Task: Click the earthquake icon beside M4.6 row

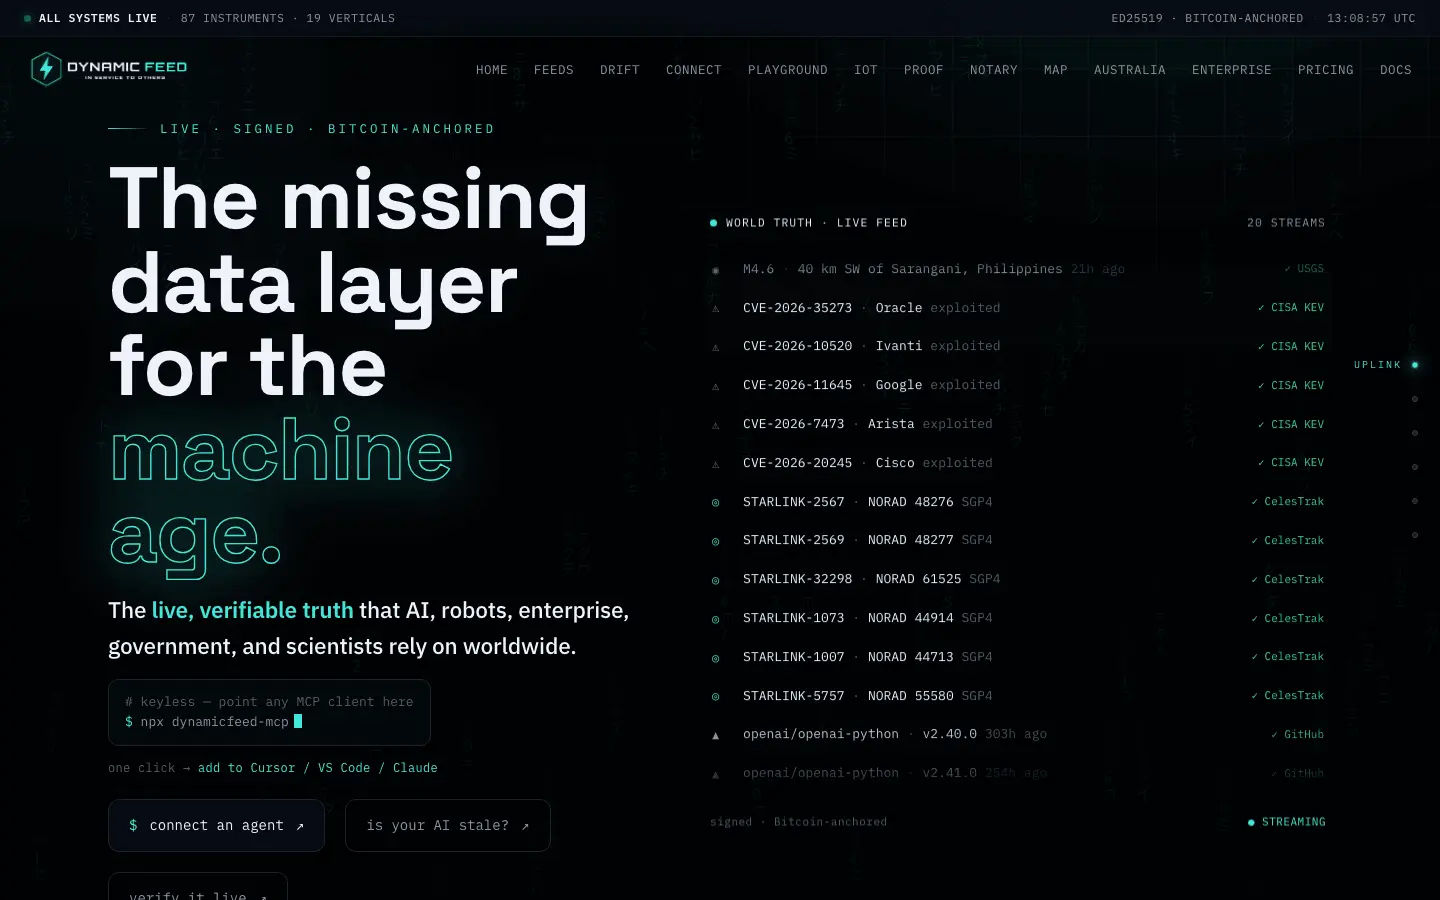Action: [x=715, y=270]
